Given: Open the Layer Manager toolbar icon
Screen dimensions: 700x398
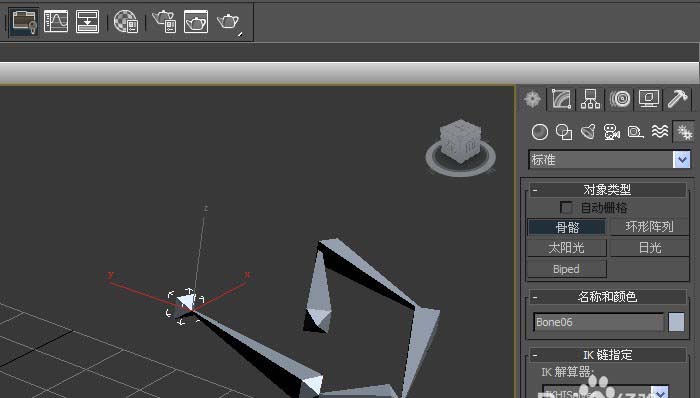Looking at the screenshot, I should click(24, 21).
